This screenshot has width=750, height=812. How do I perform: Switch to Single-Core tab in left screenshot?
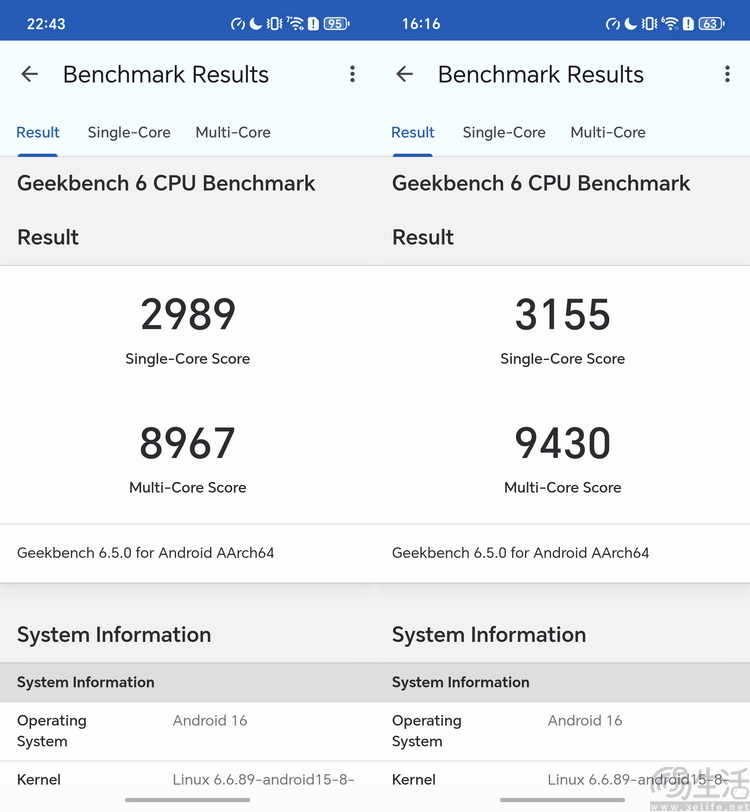pos(129,132)
